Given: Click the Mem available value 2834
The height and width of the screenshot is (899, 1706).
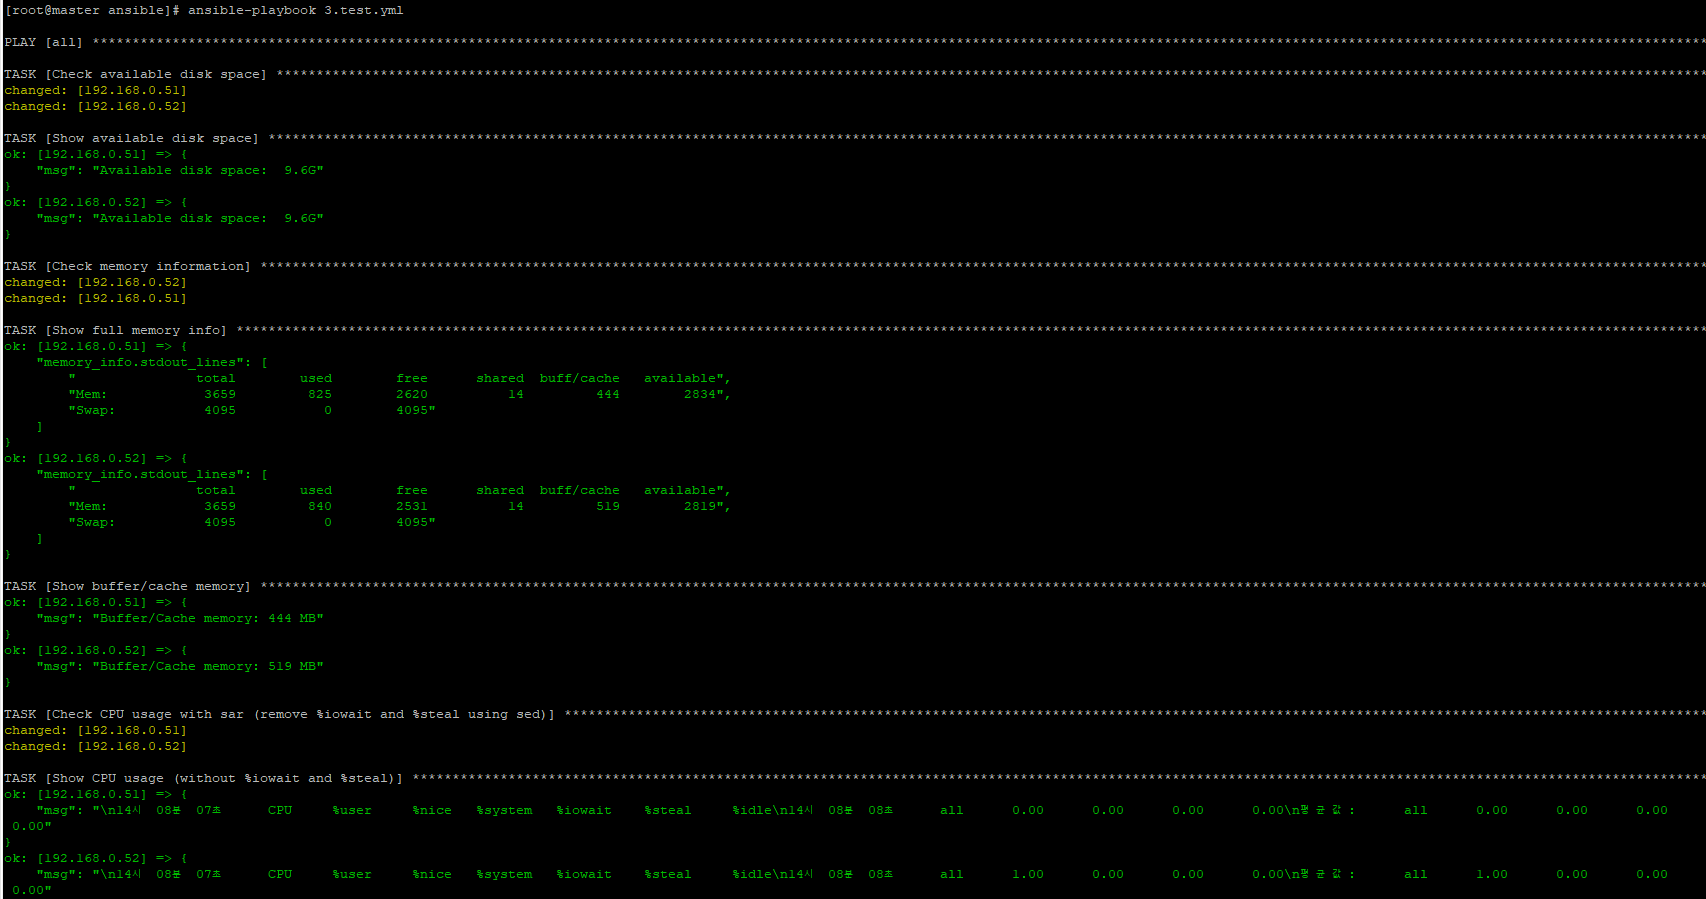Looking at the screenshot, I should tap(700, 394).
